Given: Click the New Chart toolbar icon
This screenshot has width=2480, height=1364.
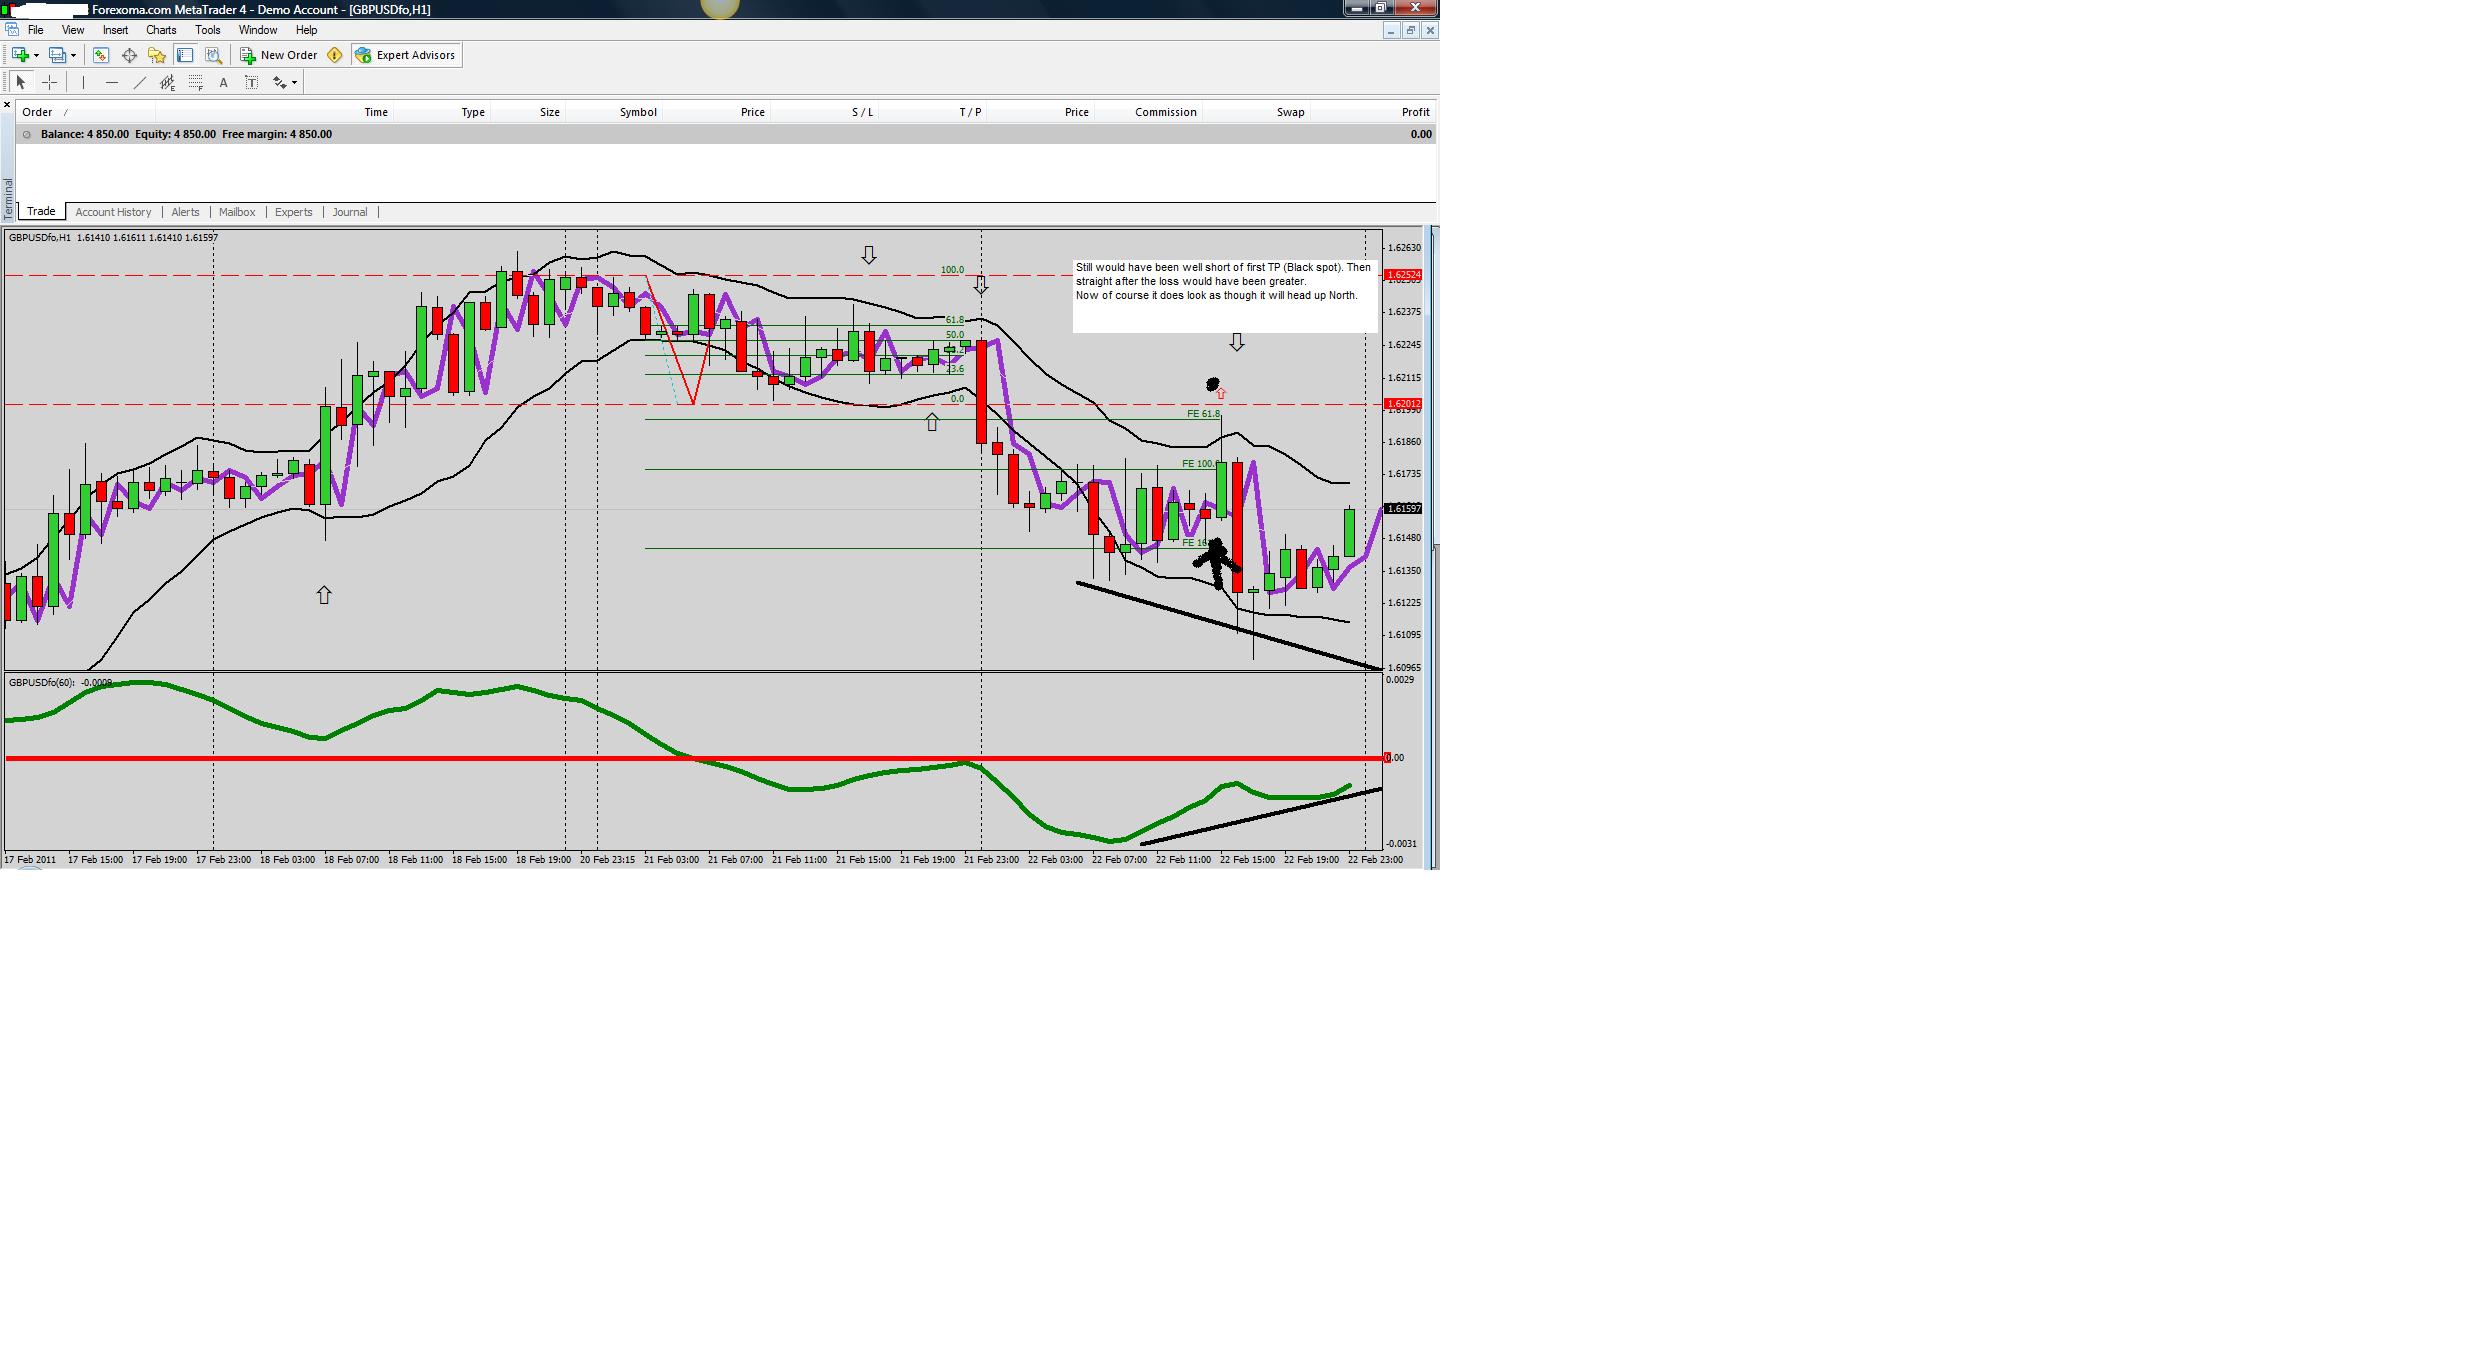Looking at the screenshot, I should 19,55.
